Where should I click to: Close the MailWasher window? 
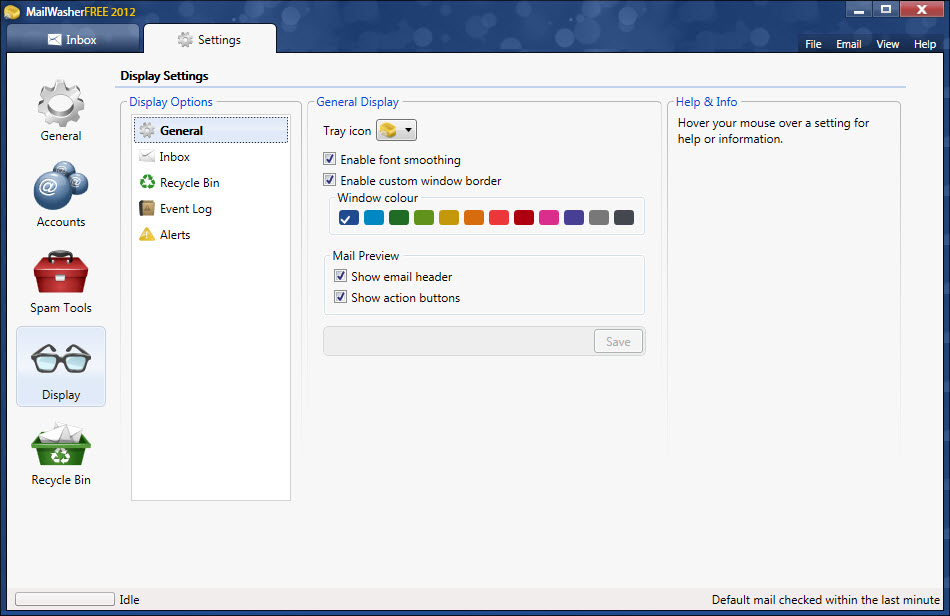(922, 10)
